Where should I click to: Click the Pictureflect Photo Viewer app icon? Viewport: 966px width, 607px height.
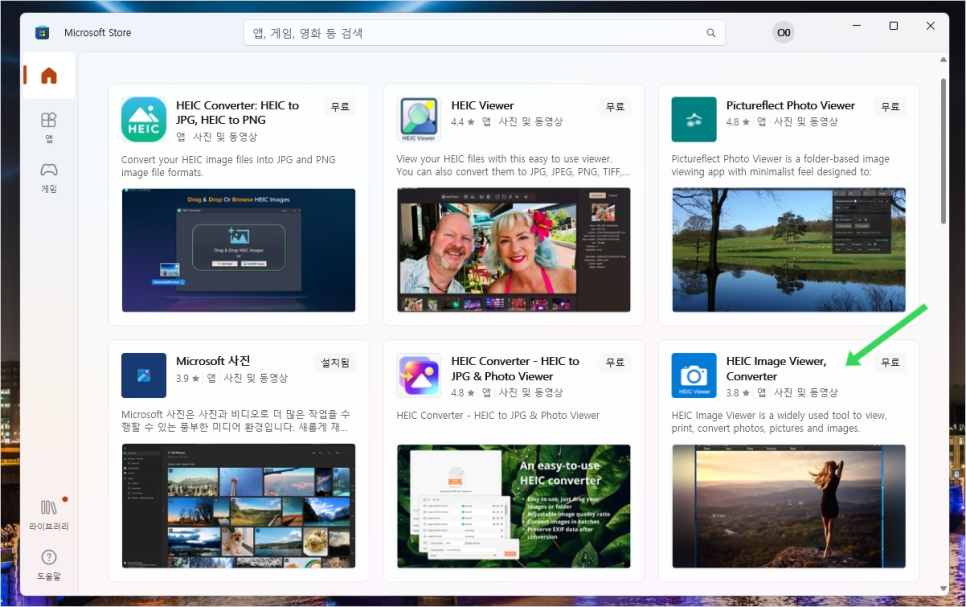[x=694, y=120]
